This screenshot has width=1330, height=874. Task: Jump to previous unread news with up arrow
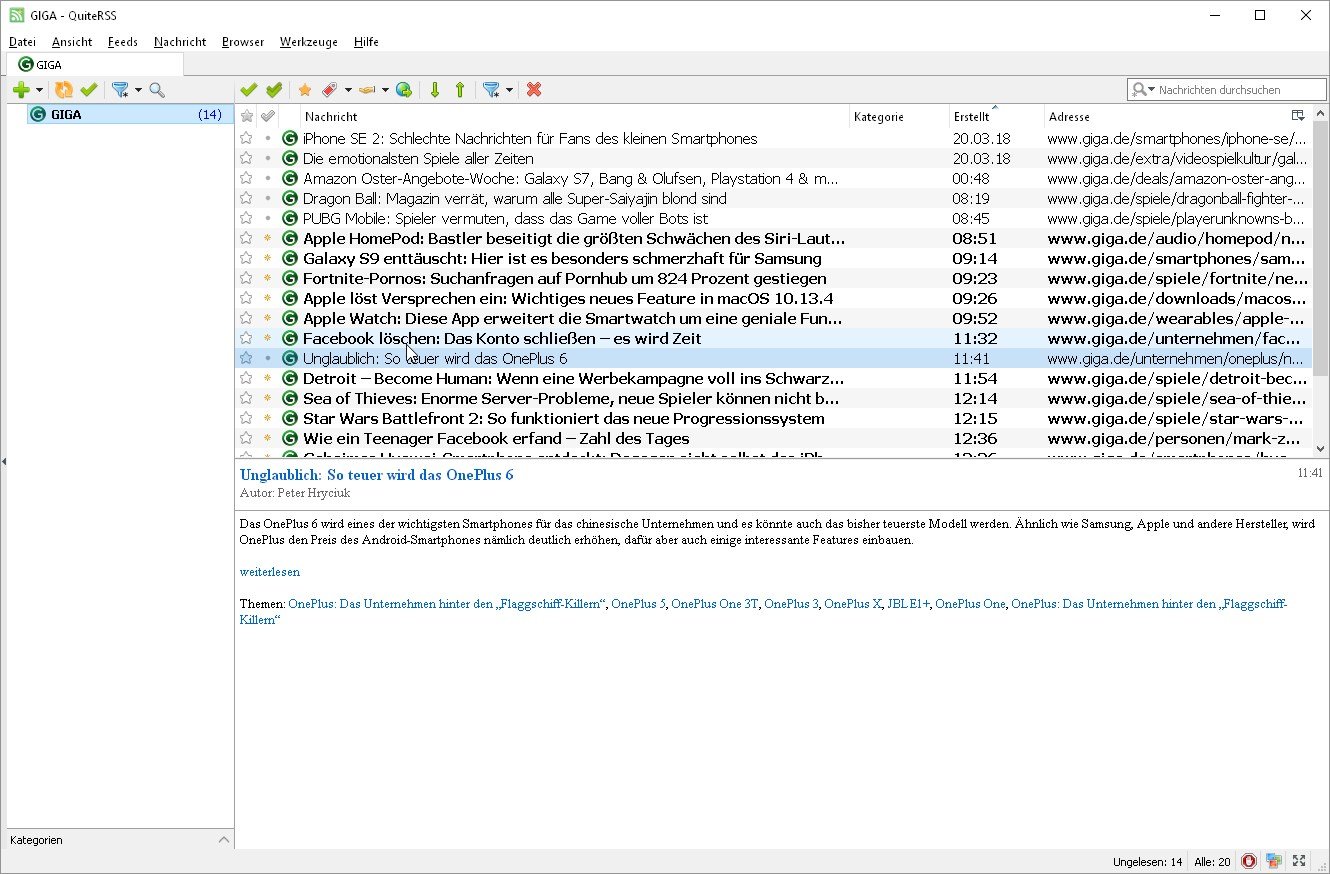click(x=459, y=89)
